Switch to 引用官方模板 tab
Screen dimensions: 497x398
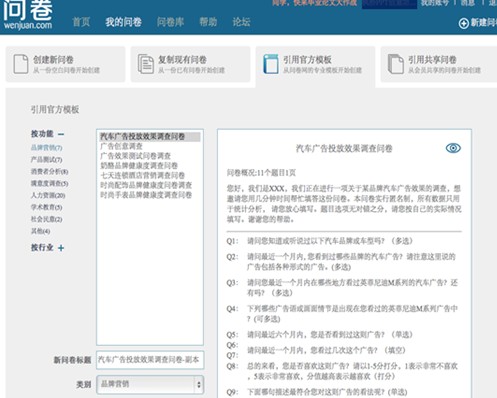coord(315,66)
